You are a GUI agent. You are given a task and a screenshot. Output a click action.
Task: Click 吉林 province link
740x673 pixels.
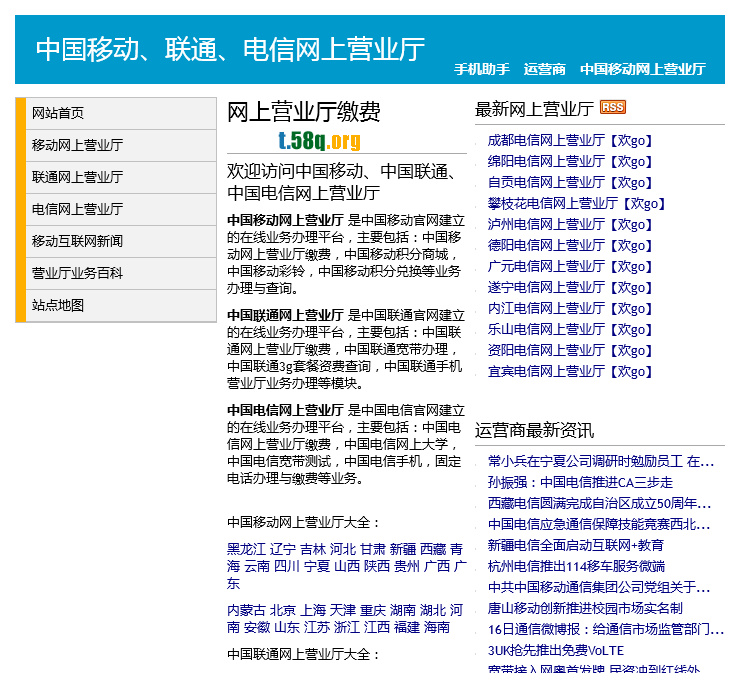click(x=313, y=549)
